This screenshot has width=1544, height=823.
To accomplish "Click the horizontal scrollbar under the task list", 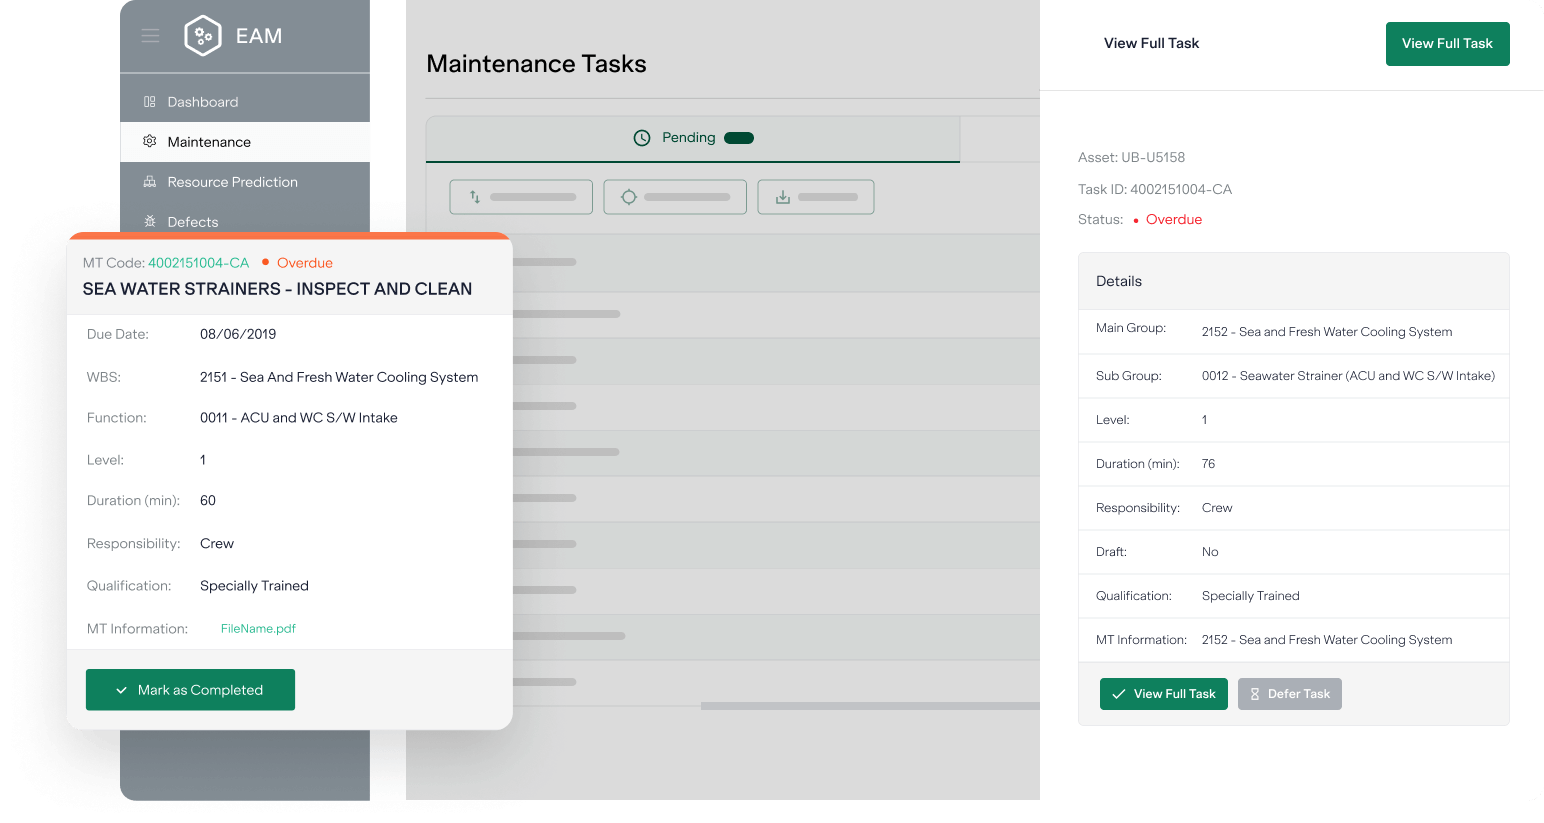I will (x=870, y=706).
